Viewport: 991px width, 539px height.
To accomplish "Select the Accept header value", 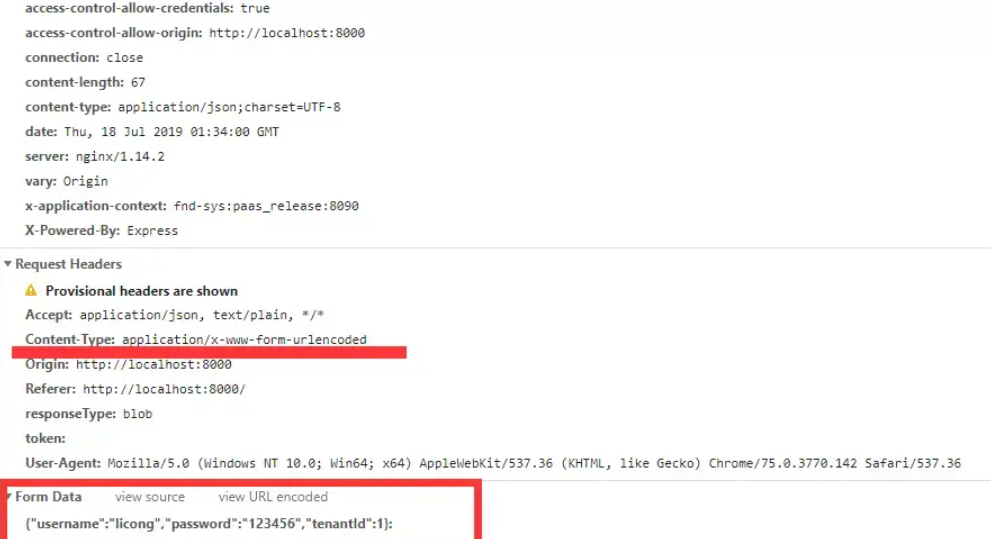I will point(202,315).
